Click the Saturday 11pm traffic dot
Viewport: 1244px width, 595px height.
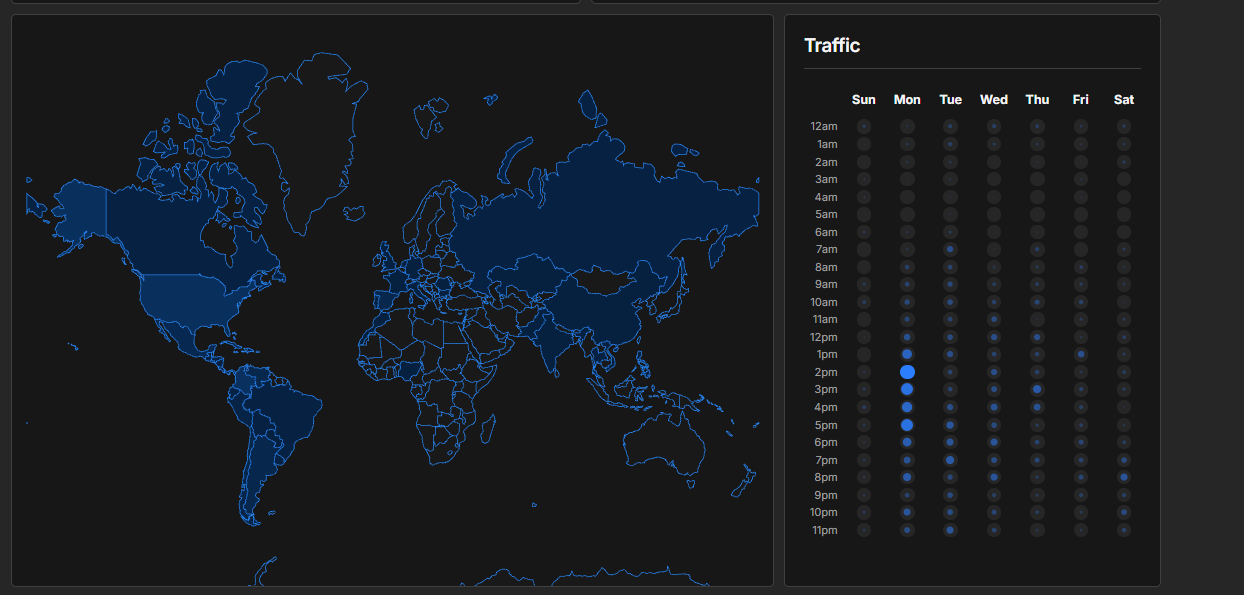1124,530
